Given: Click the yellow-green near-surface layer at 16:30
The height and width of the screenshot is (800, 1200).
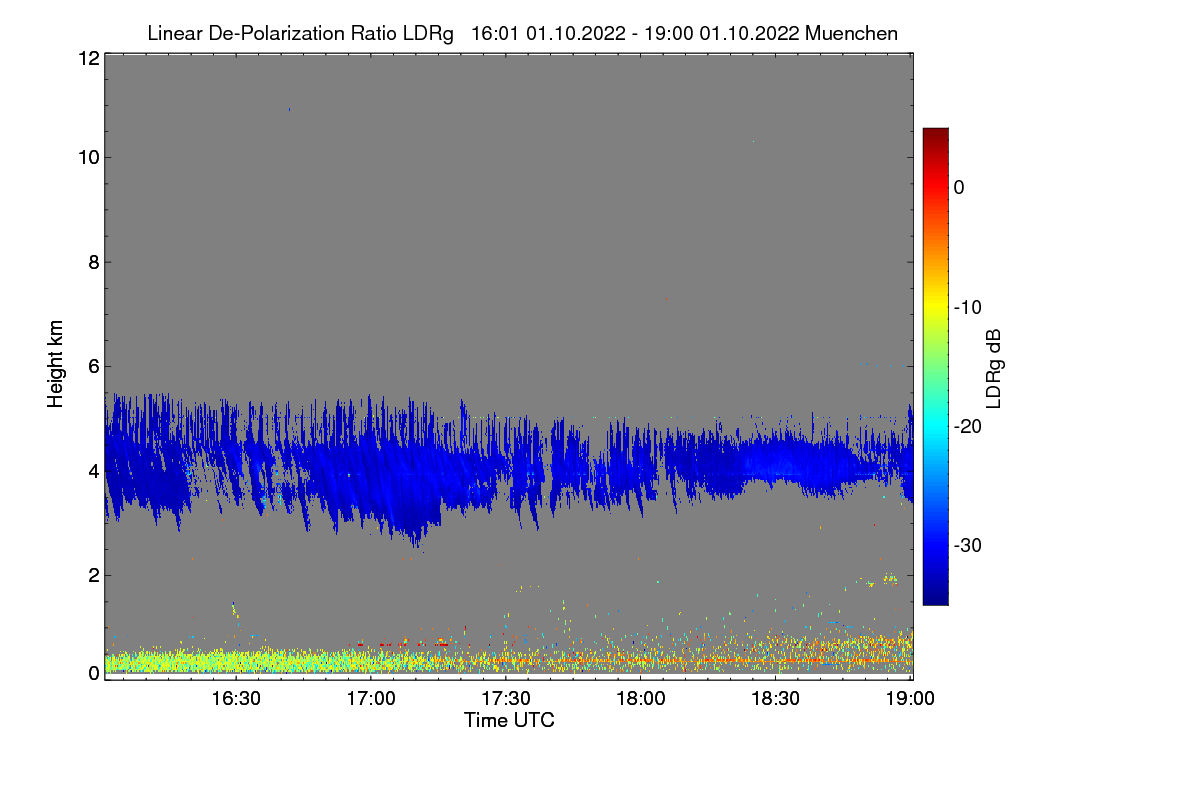Looking at the screenshot, I should point(236,661).
